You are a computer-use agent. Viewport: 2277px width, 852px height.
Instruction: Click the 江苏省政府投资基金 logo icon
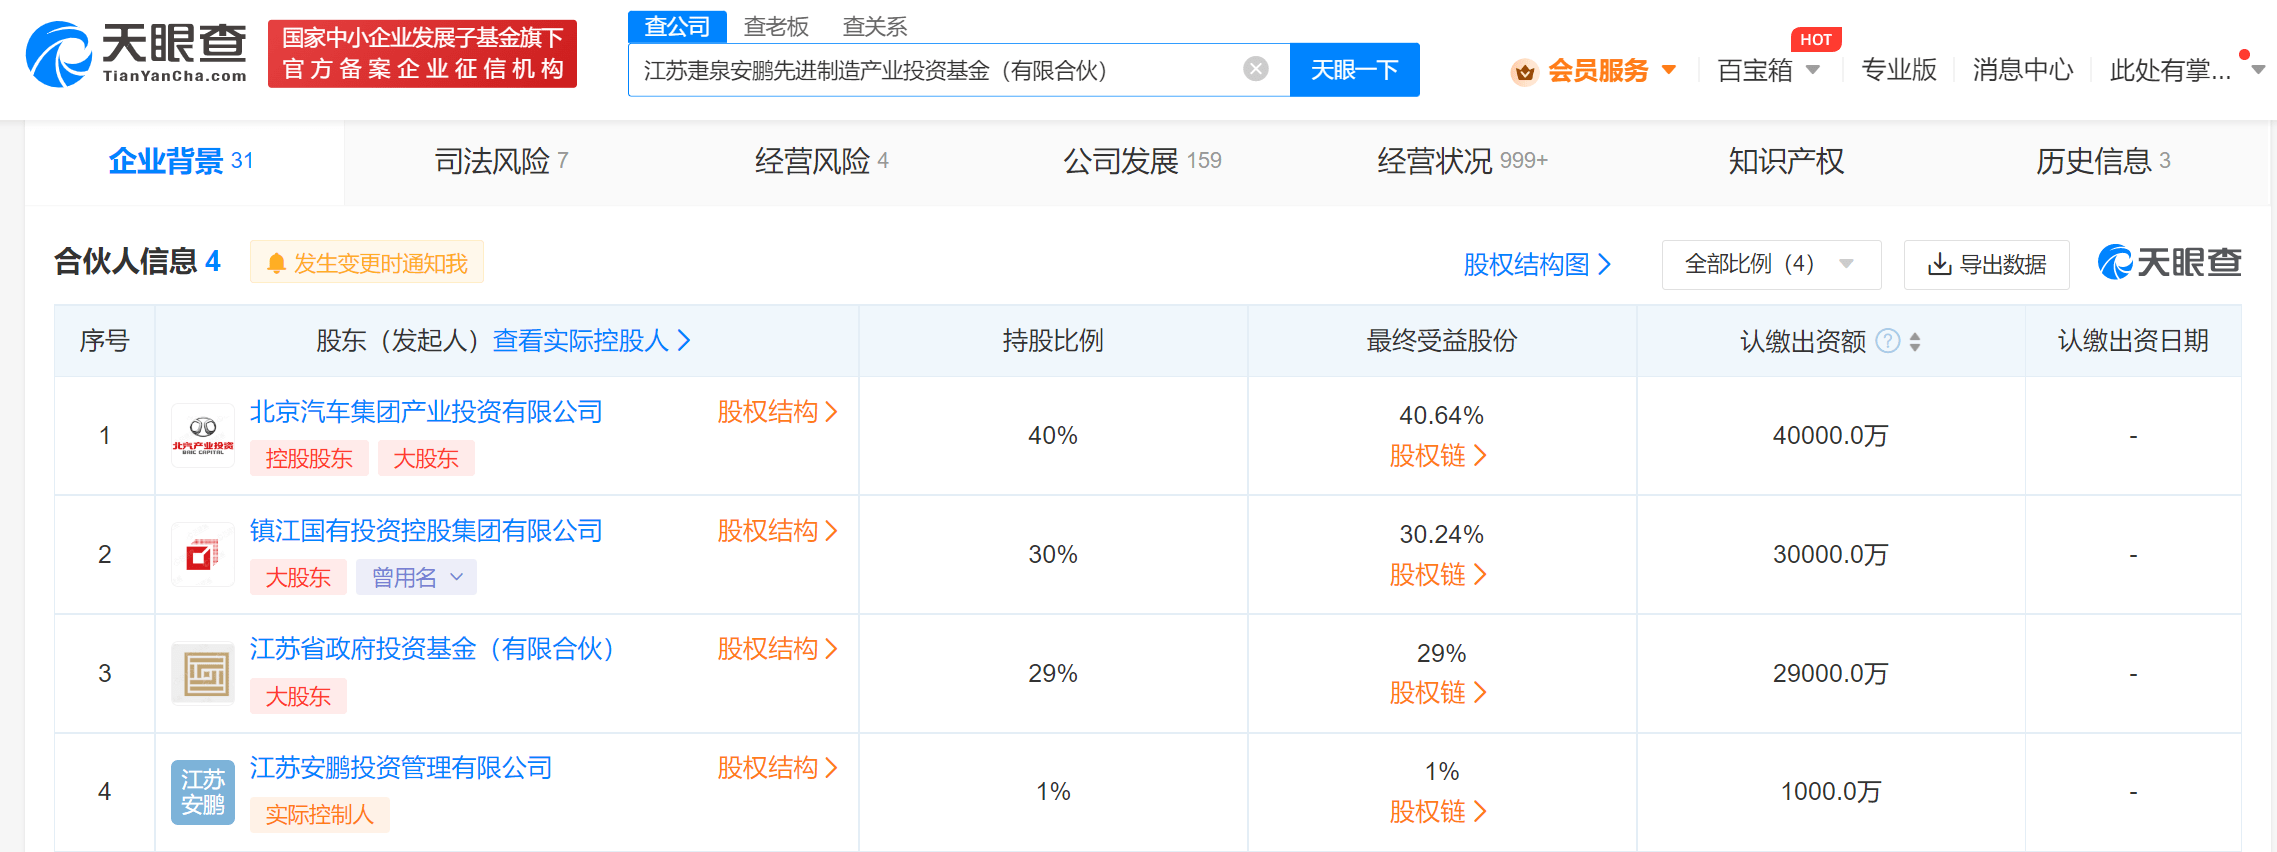pyautogui.click(x=203, y=673)
